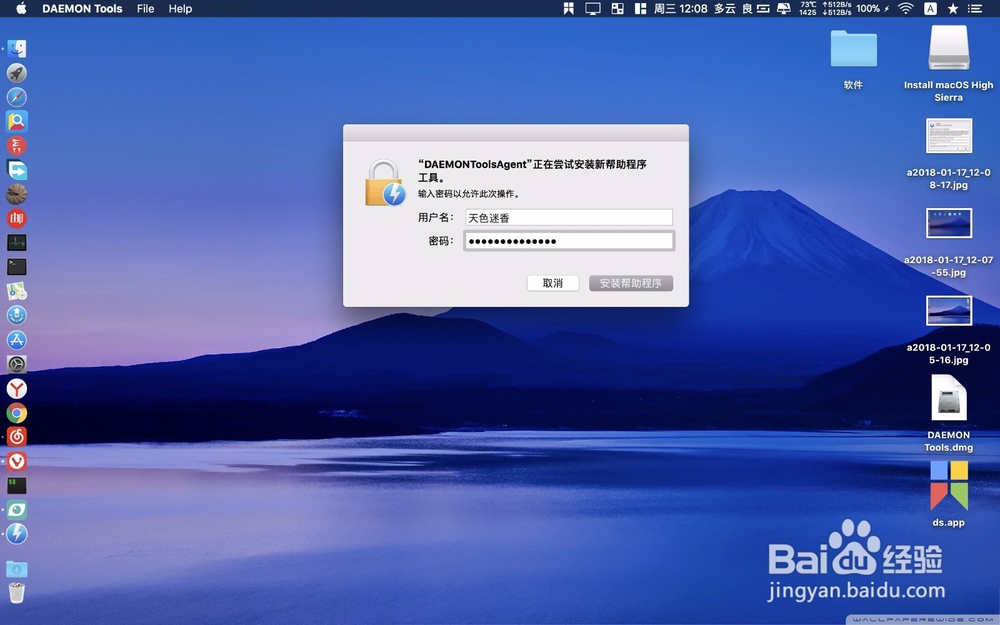Click the star icon in menu bar

pyautogui.click(x=952, y=8)
